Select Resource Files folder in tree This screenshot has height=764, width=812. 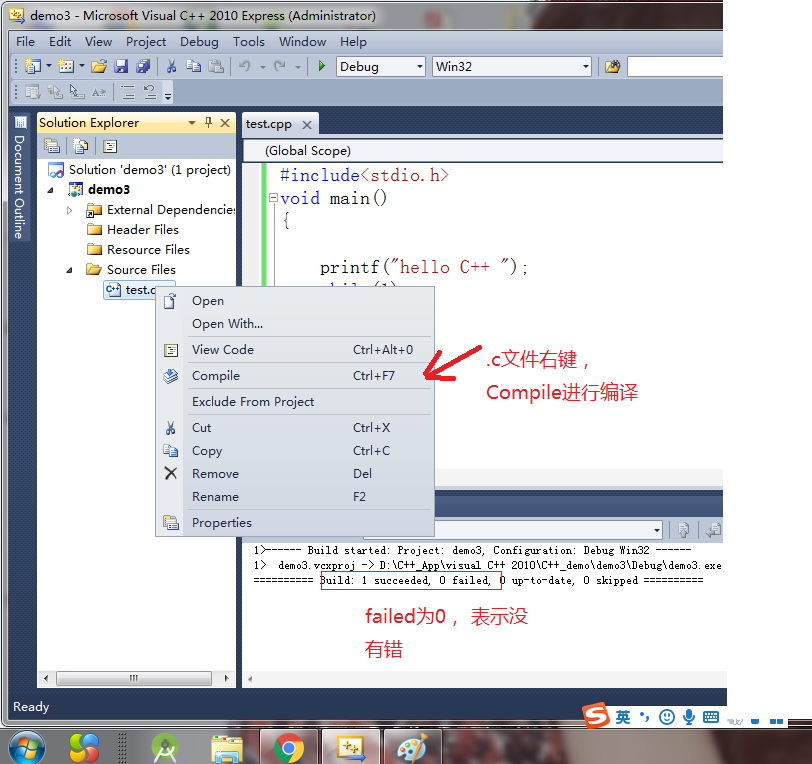[x=148, y=250]
